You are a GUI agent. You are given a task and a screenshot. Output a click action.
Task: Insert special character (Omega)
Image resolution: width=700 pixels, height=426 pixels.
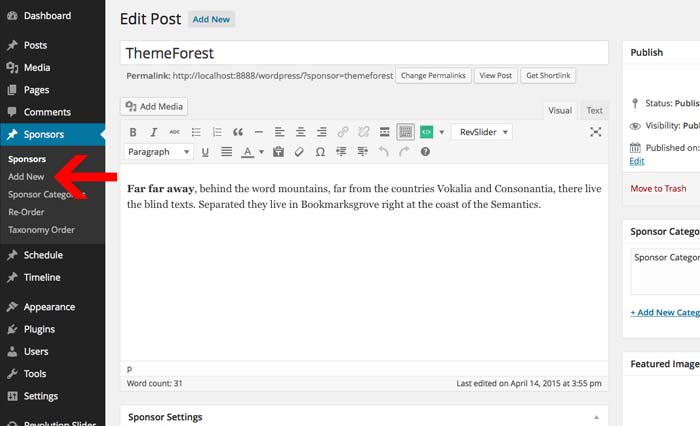[320, 152]
